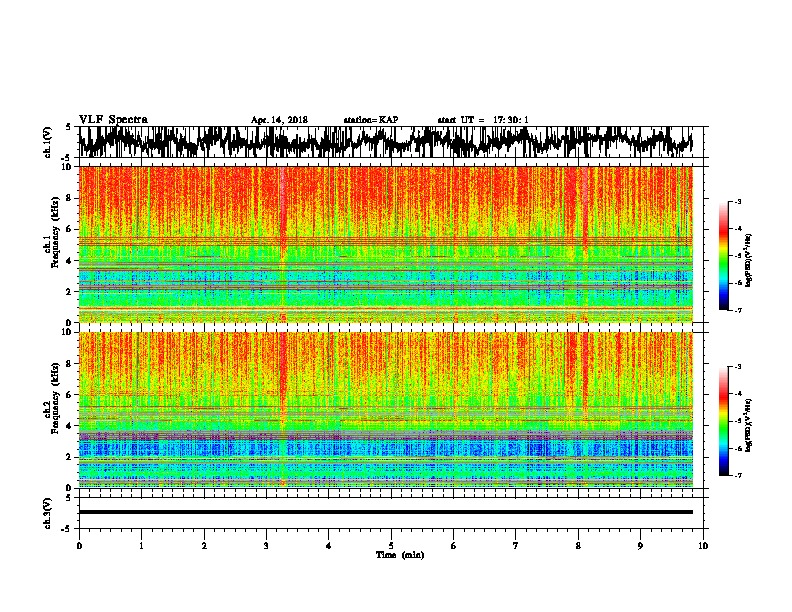Click the ch.1 spectrogram color scale bar
The image size is (792, 612).
click(723, 256)
